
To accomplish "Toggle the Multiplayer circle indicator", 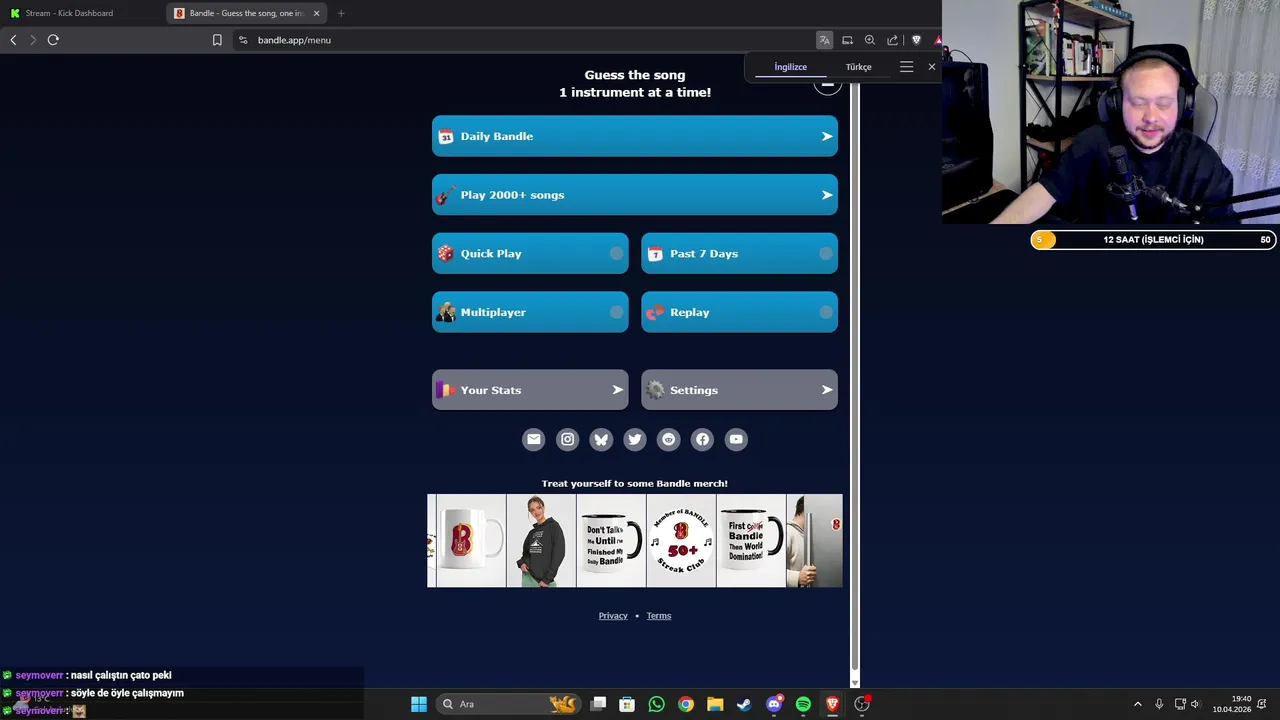I will (x=617, y=312).
